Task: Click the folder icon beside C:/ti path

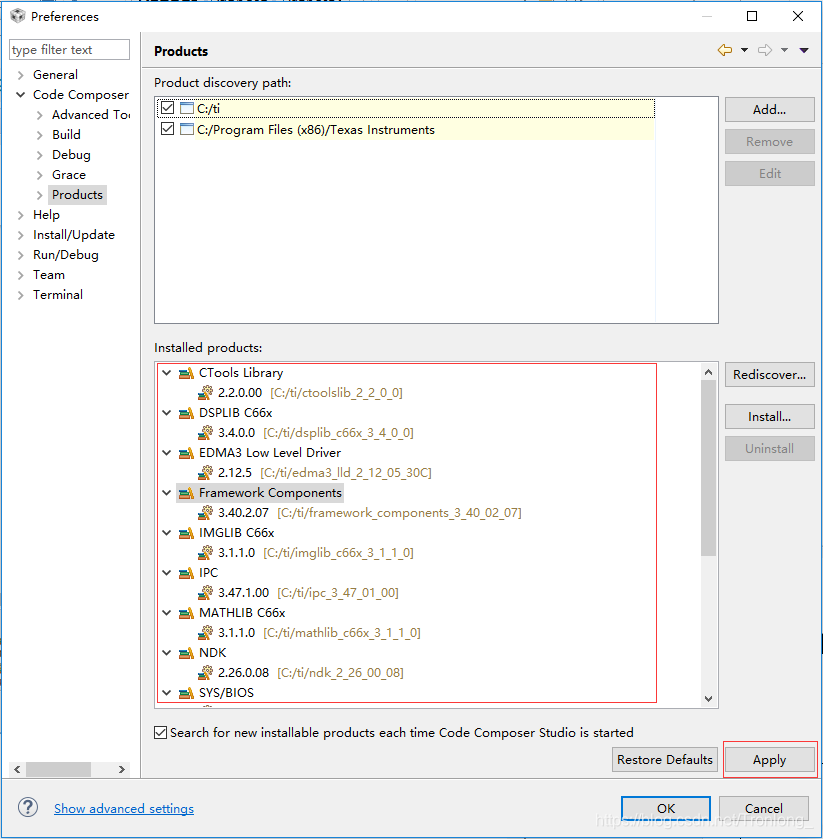Action: pos(187,108)
